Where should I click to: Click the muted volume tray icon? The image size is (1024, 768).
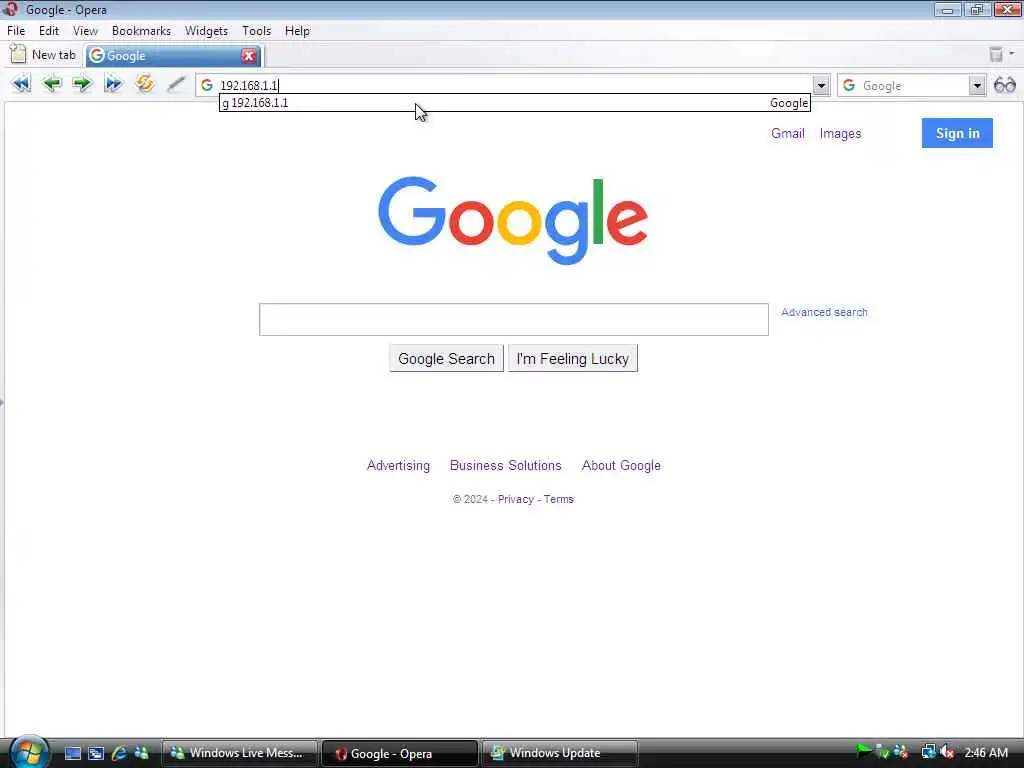coord(948,752)
